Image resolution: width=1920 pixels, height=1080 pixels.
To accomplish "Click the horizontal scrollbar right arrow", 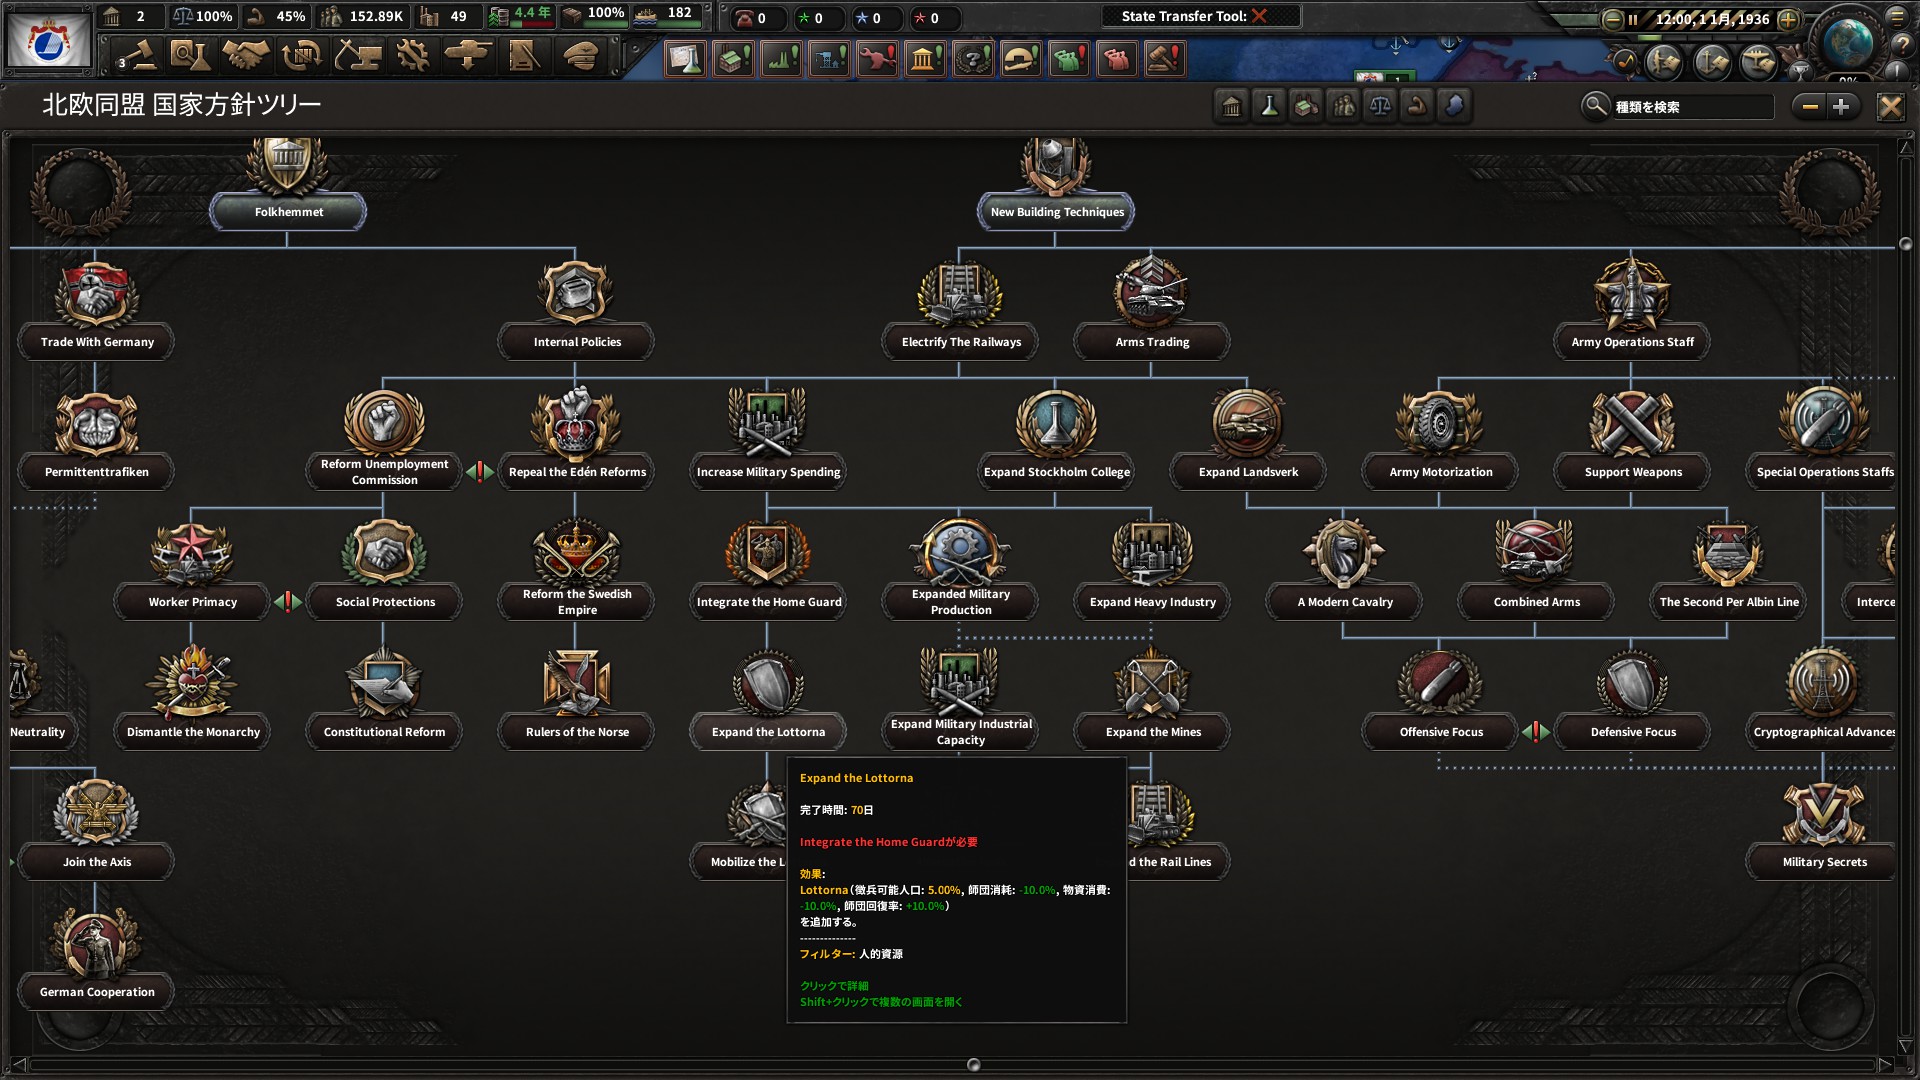I will pos(1885,1065).
